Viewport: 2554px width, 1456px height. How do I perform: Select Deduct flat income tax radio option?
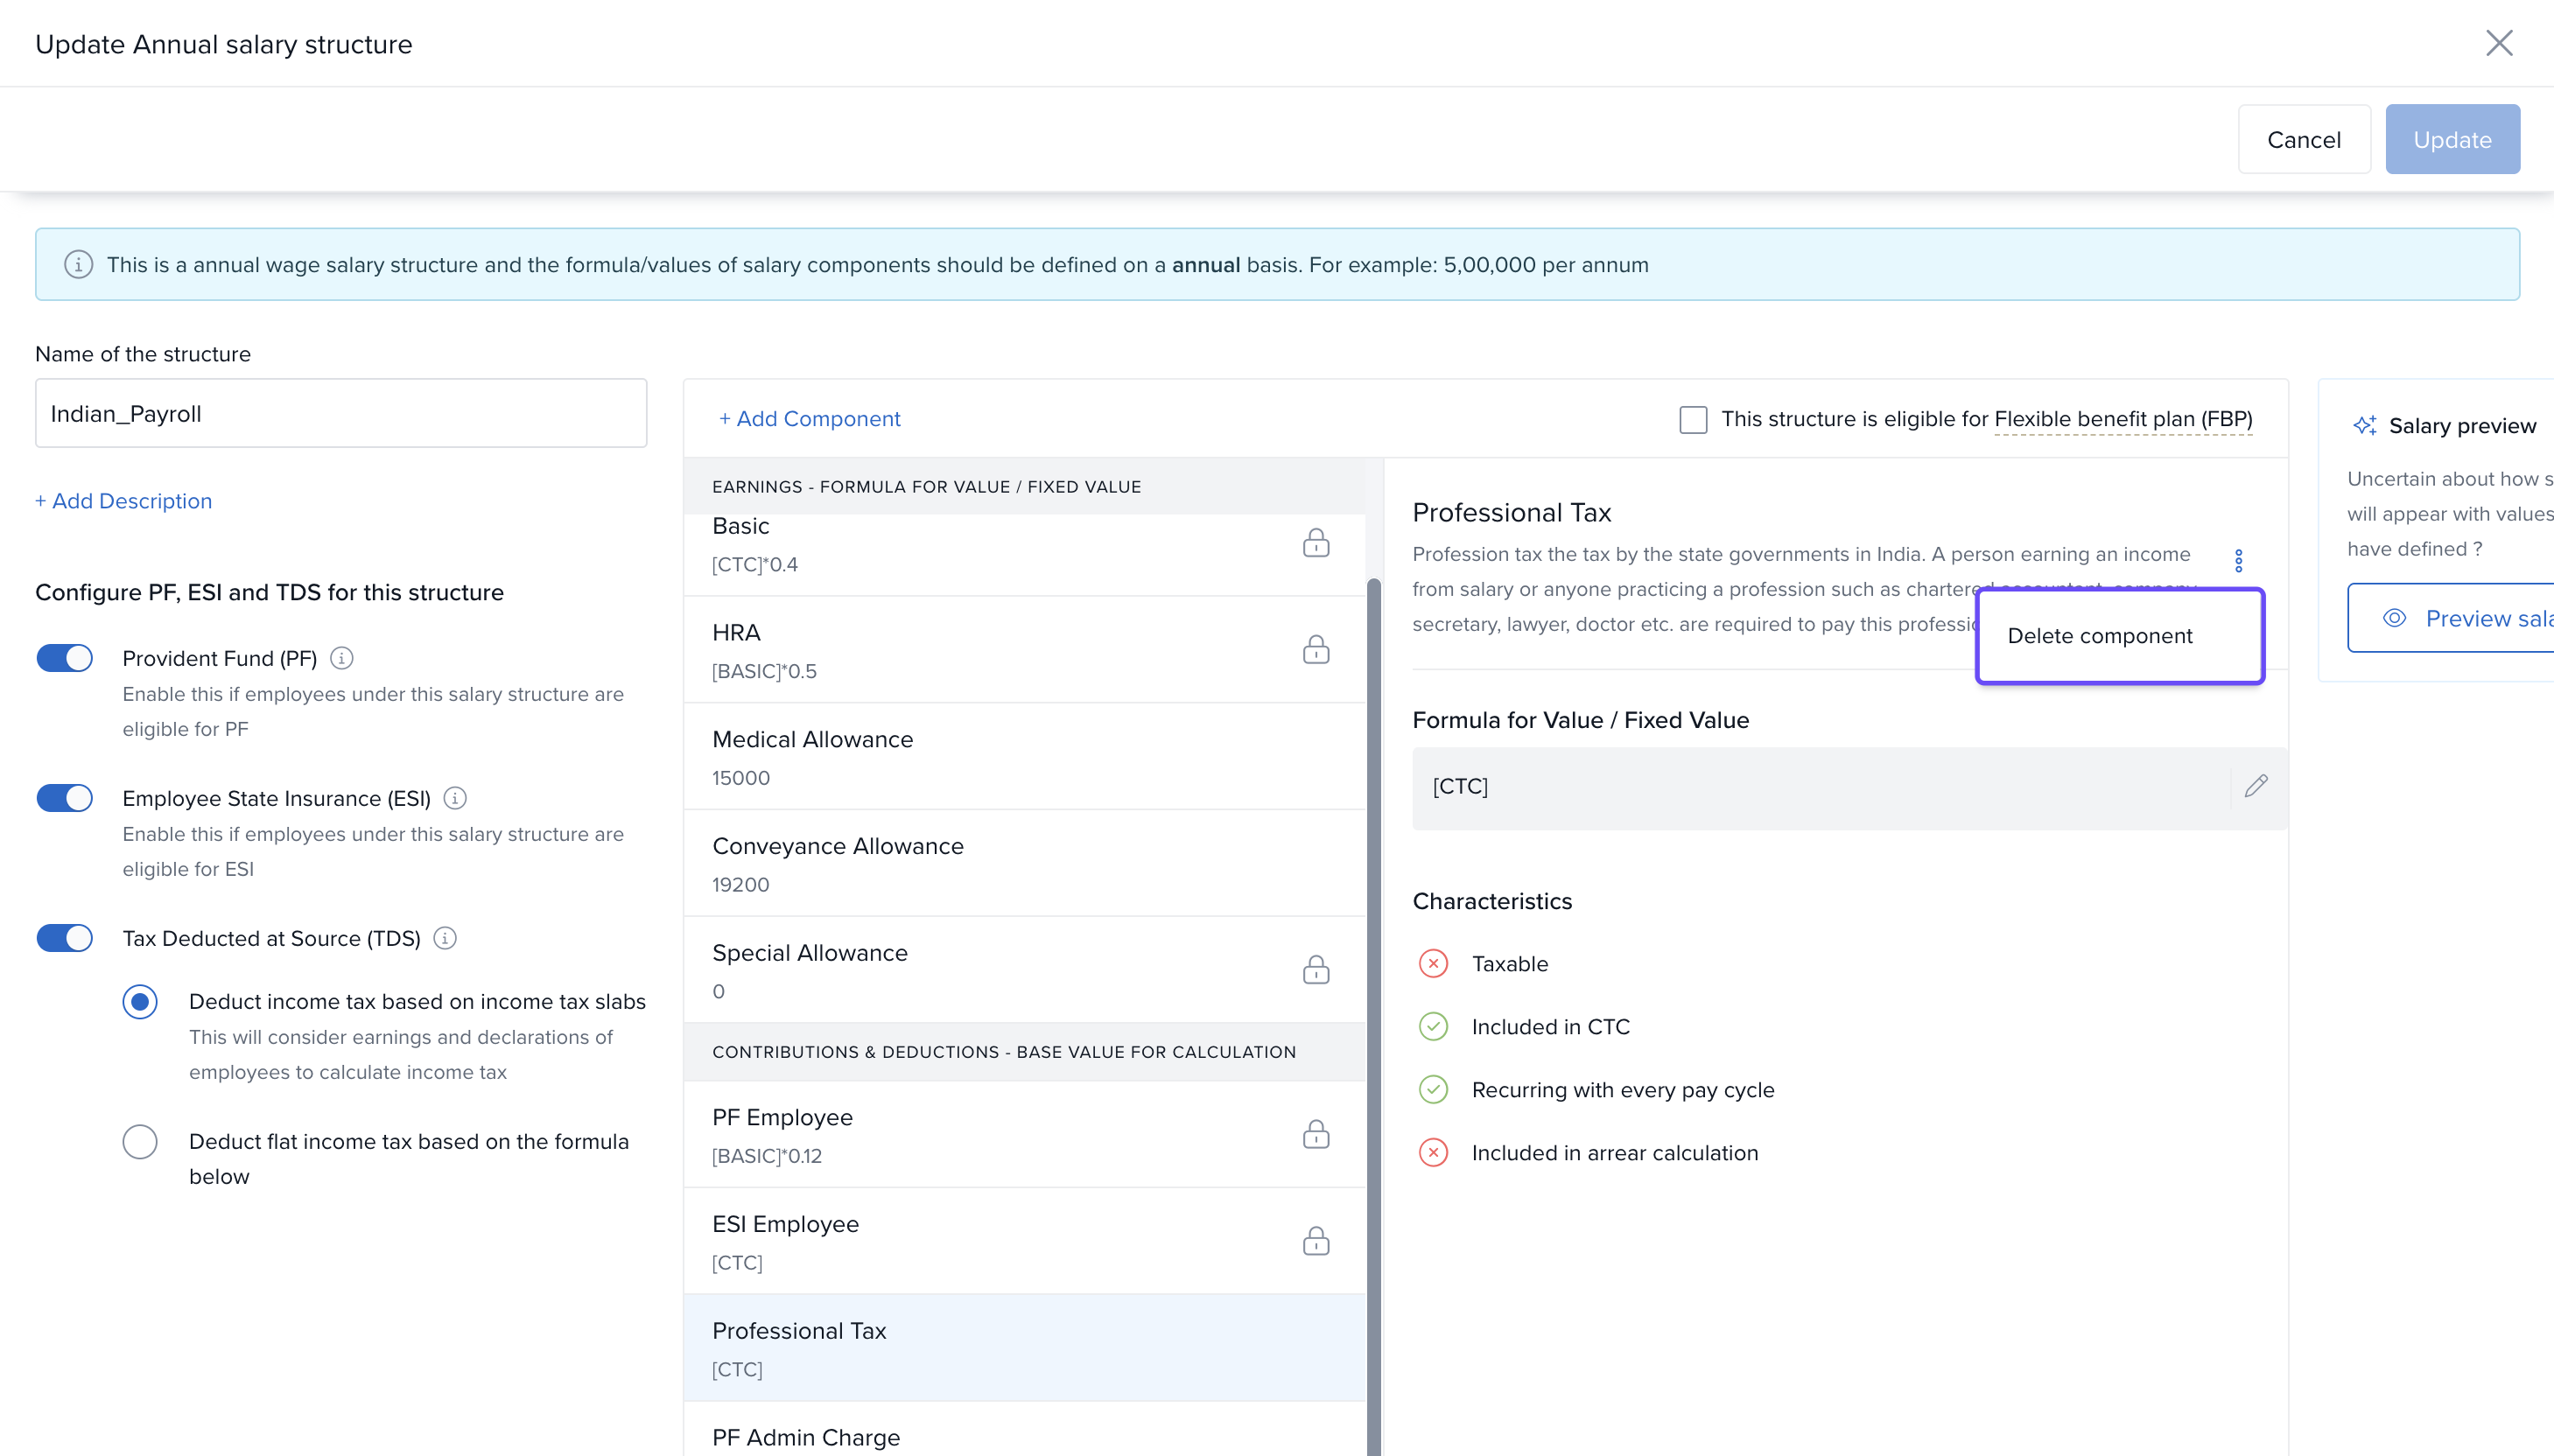(140, 1141)
